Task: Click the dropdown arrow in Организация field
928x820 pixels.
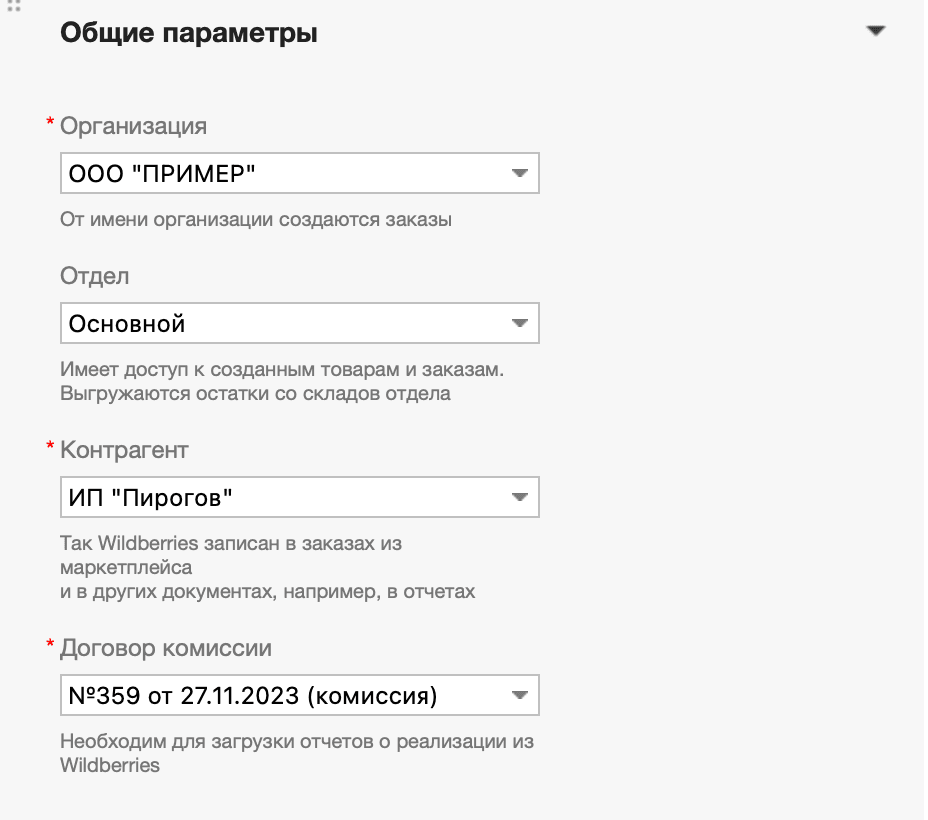Action: 520,172
